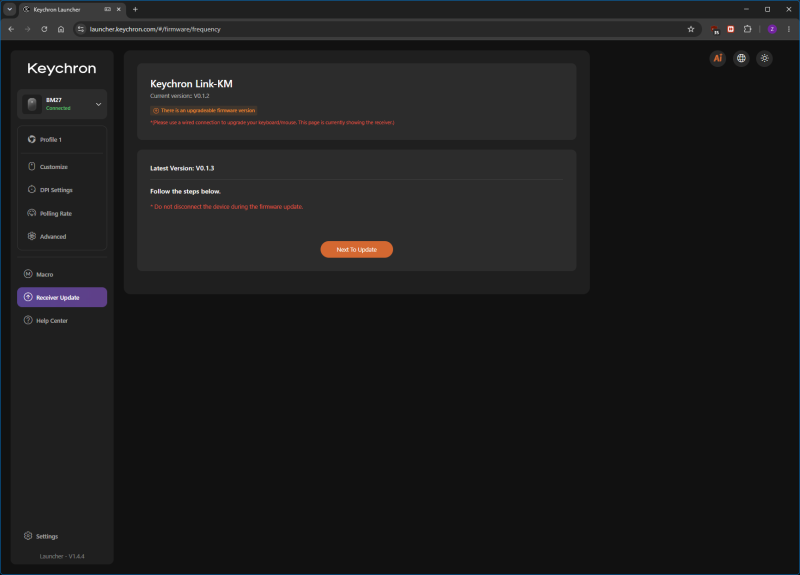
Task: Click the Macro M icon
Action: [x=28, y=274]
